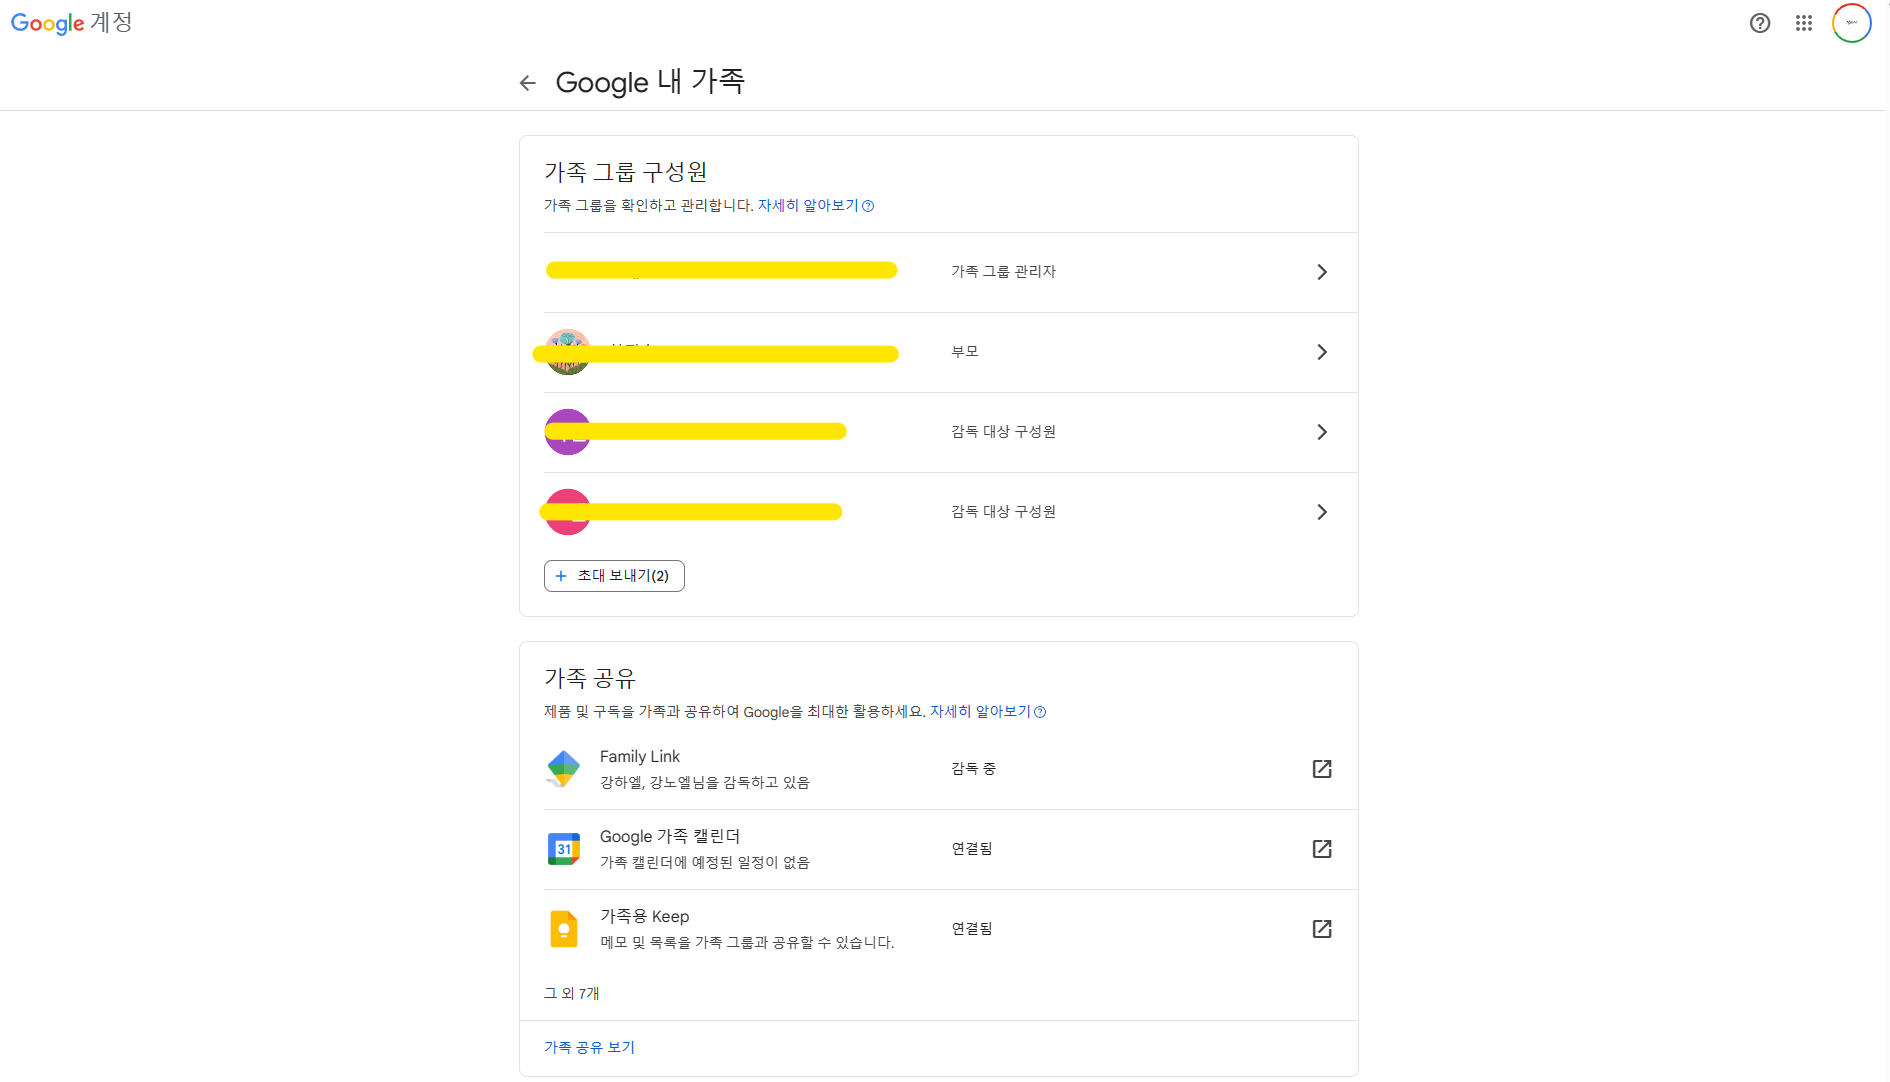
Task: Click the 가족 공유 보기 link
Action: (589, 1047)
